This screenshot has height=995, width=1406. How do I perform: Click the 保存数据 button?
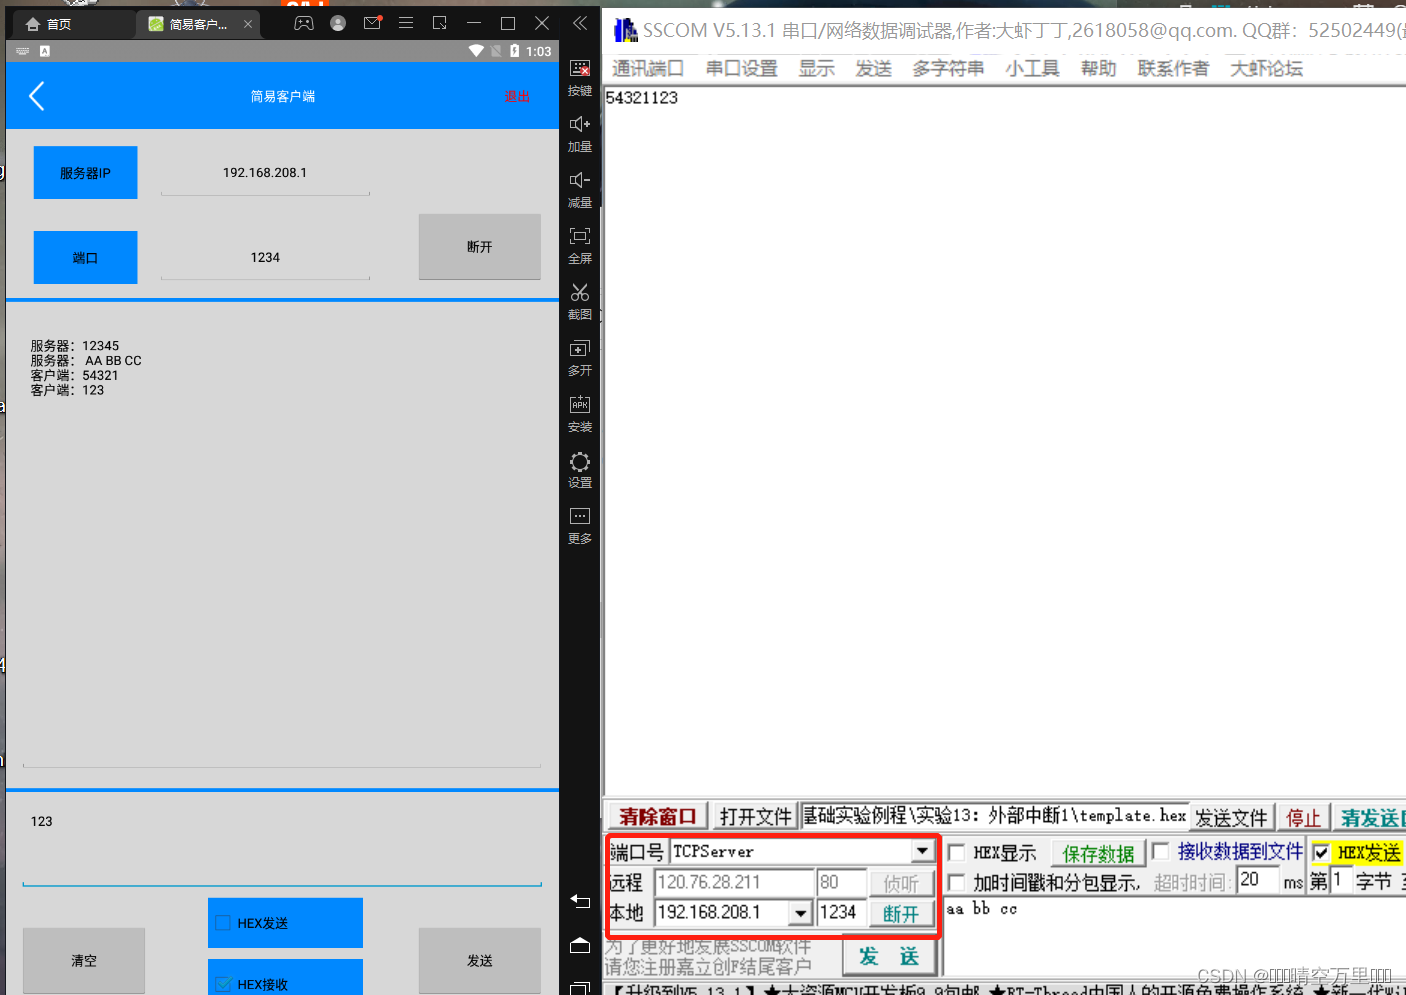click(1098, 853)
